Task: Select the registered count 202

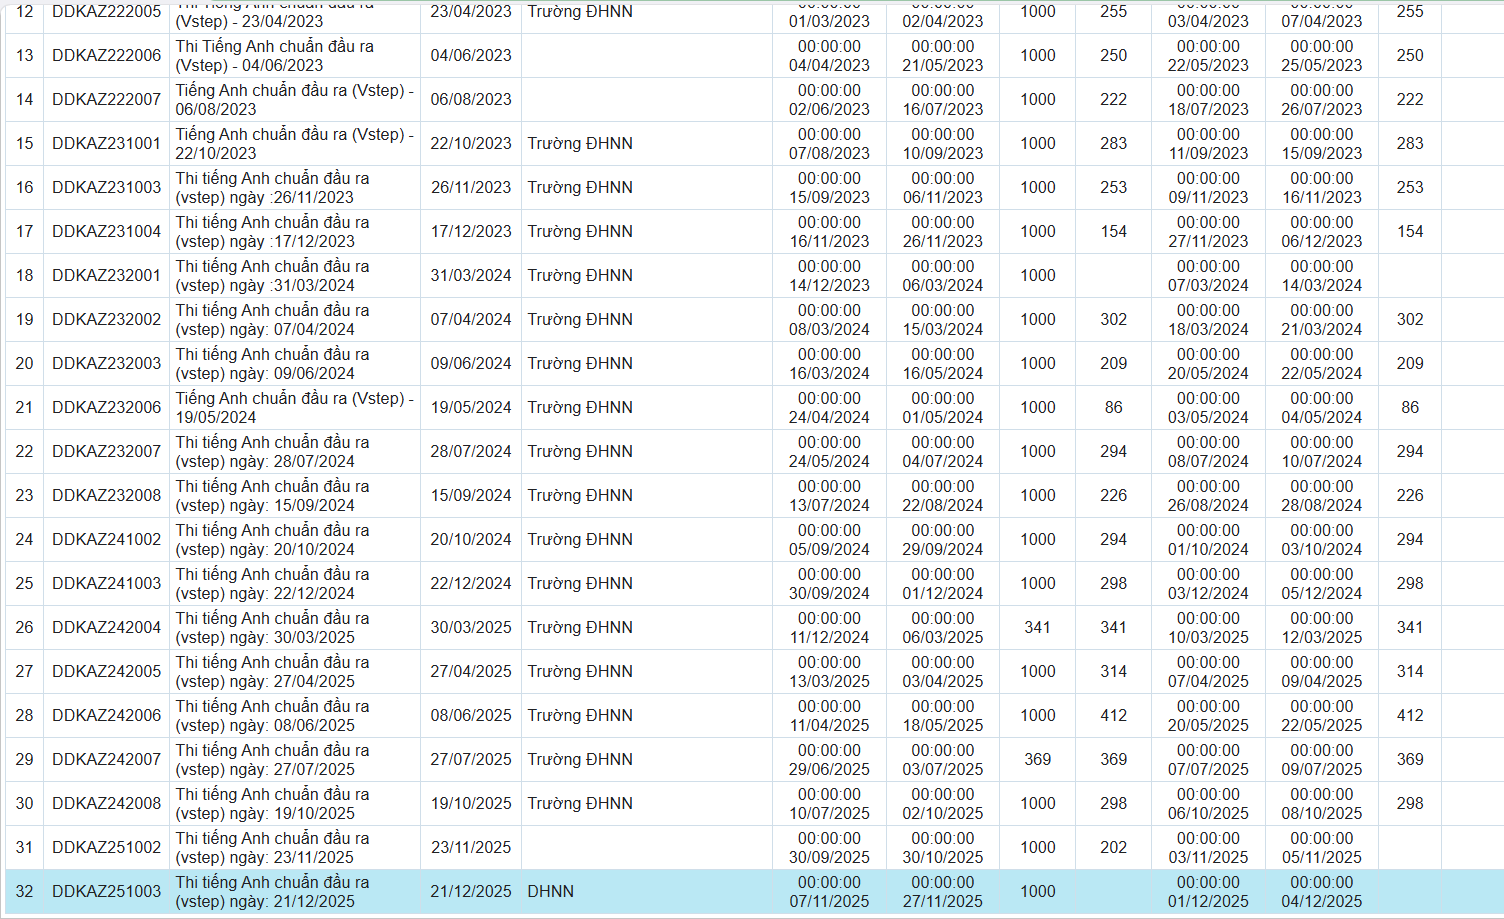Action: [x=1113, y=847]
